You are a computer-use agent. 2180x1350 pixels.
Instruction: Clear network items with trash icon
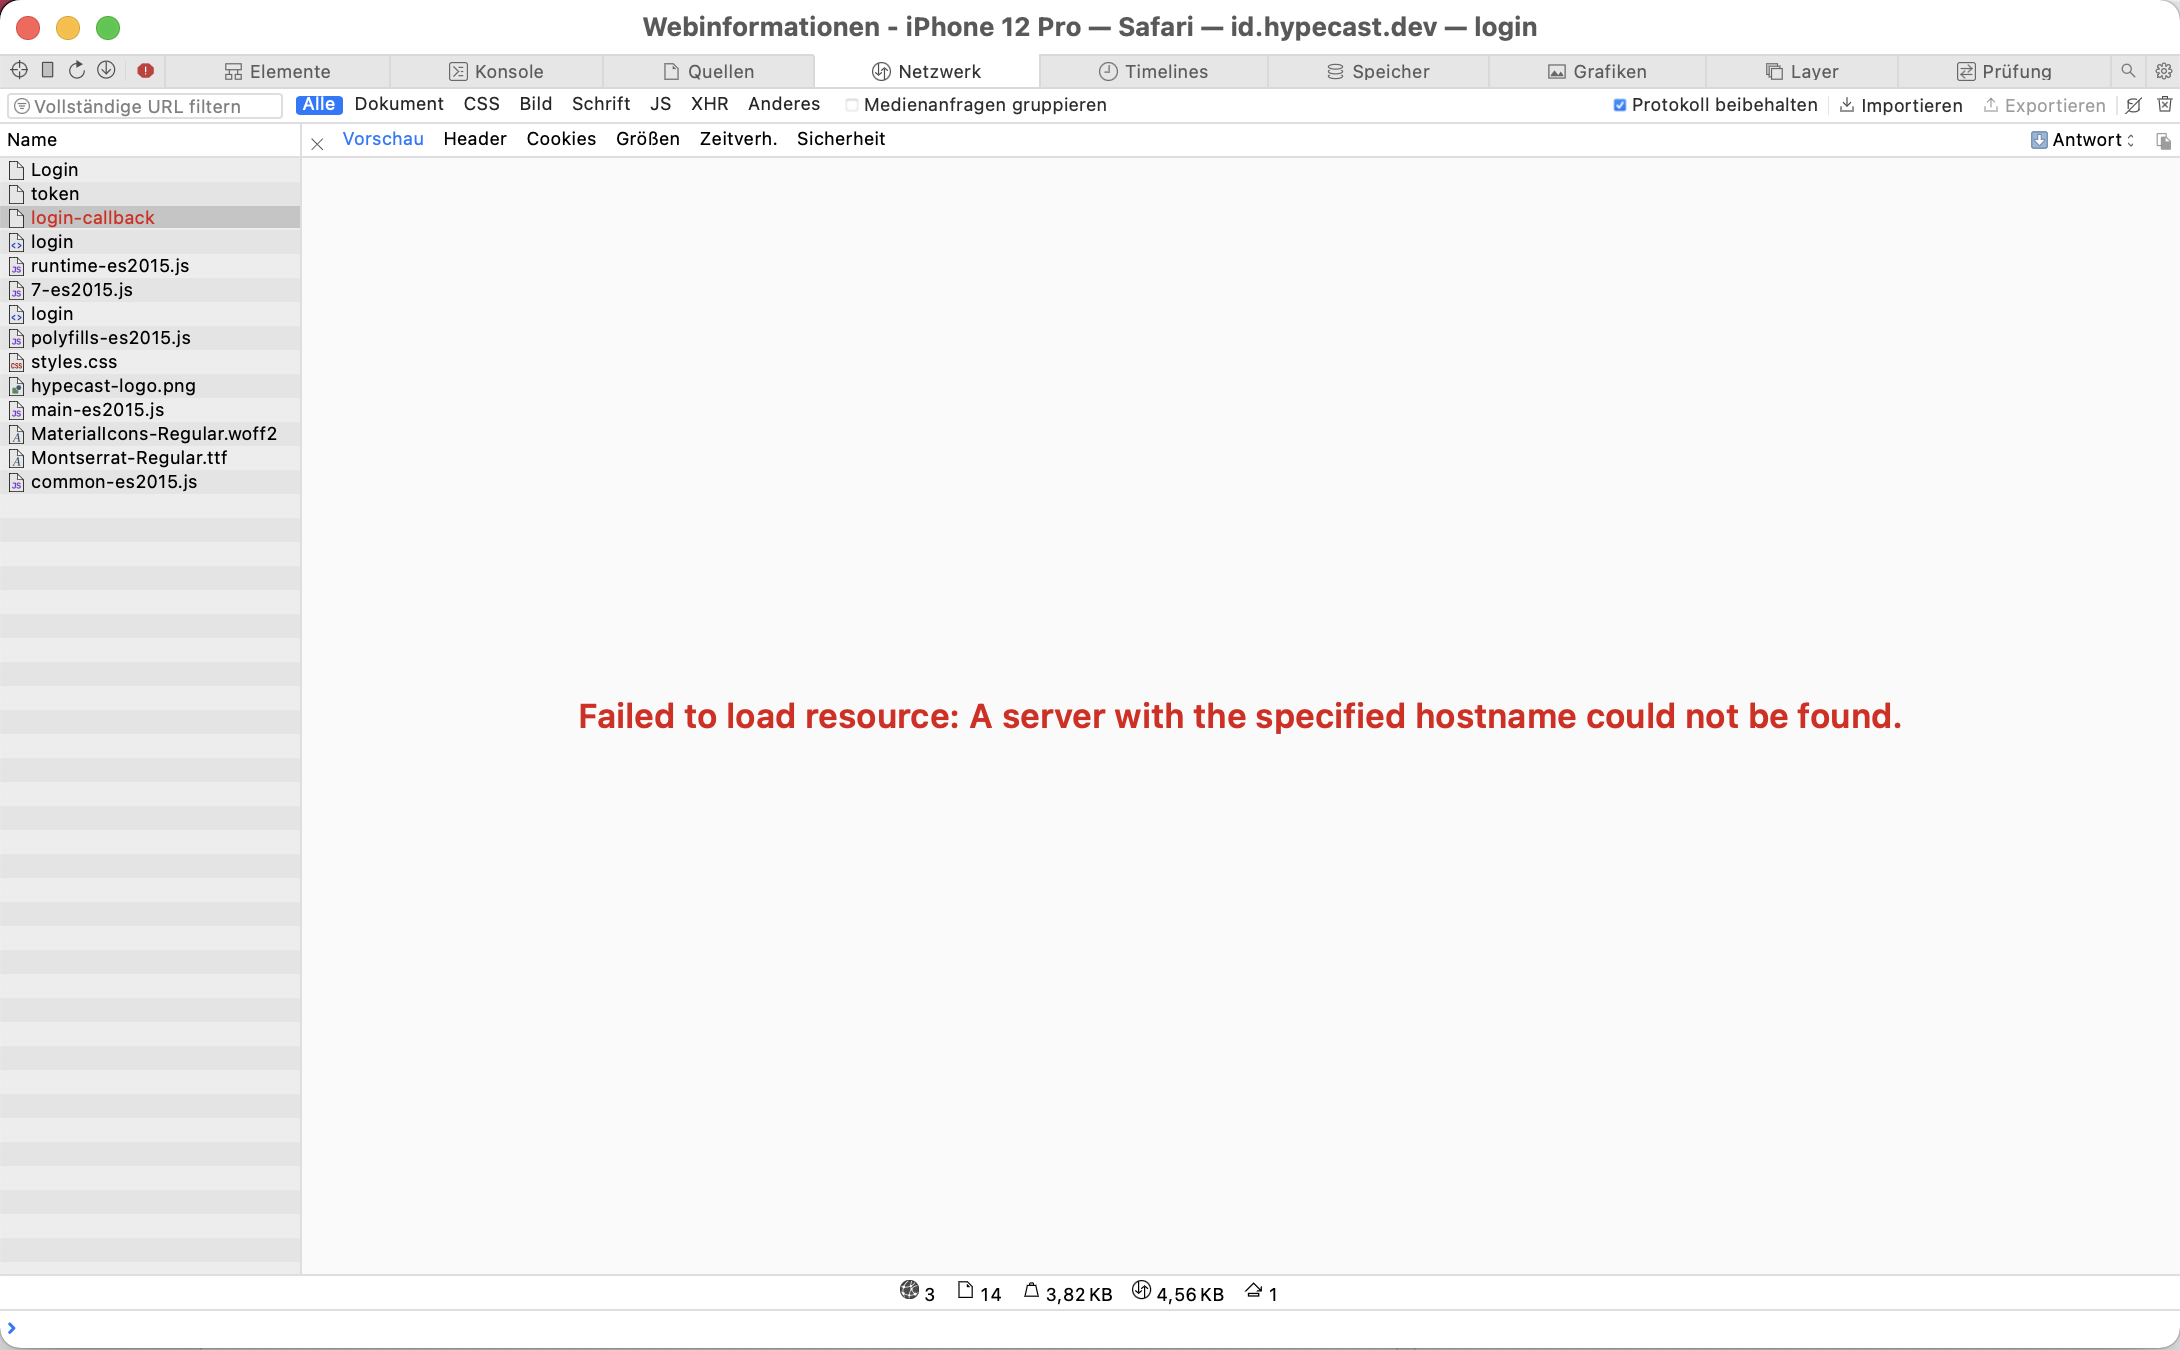2164,105
